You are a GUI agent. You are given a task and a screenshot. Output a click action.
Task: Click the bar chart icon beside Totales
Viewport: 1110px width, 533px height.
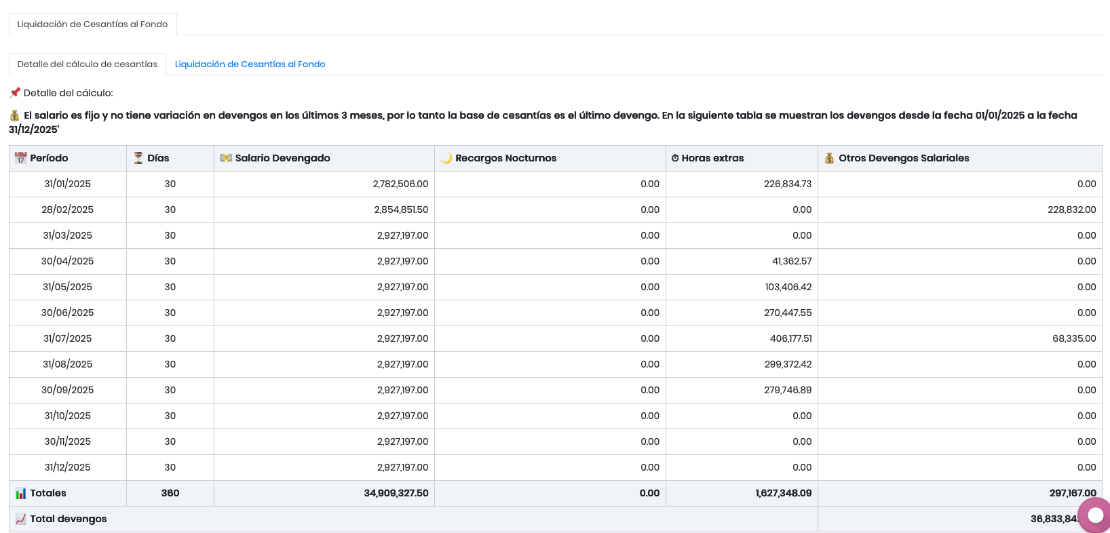(x=20, y=493)
